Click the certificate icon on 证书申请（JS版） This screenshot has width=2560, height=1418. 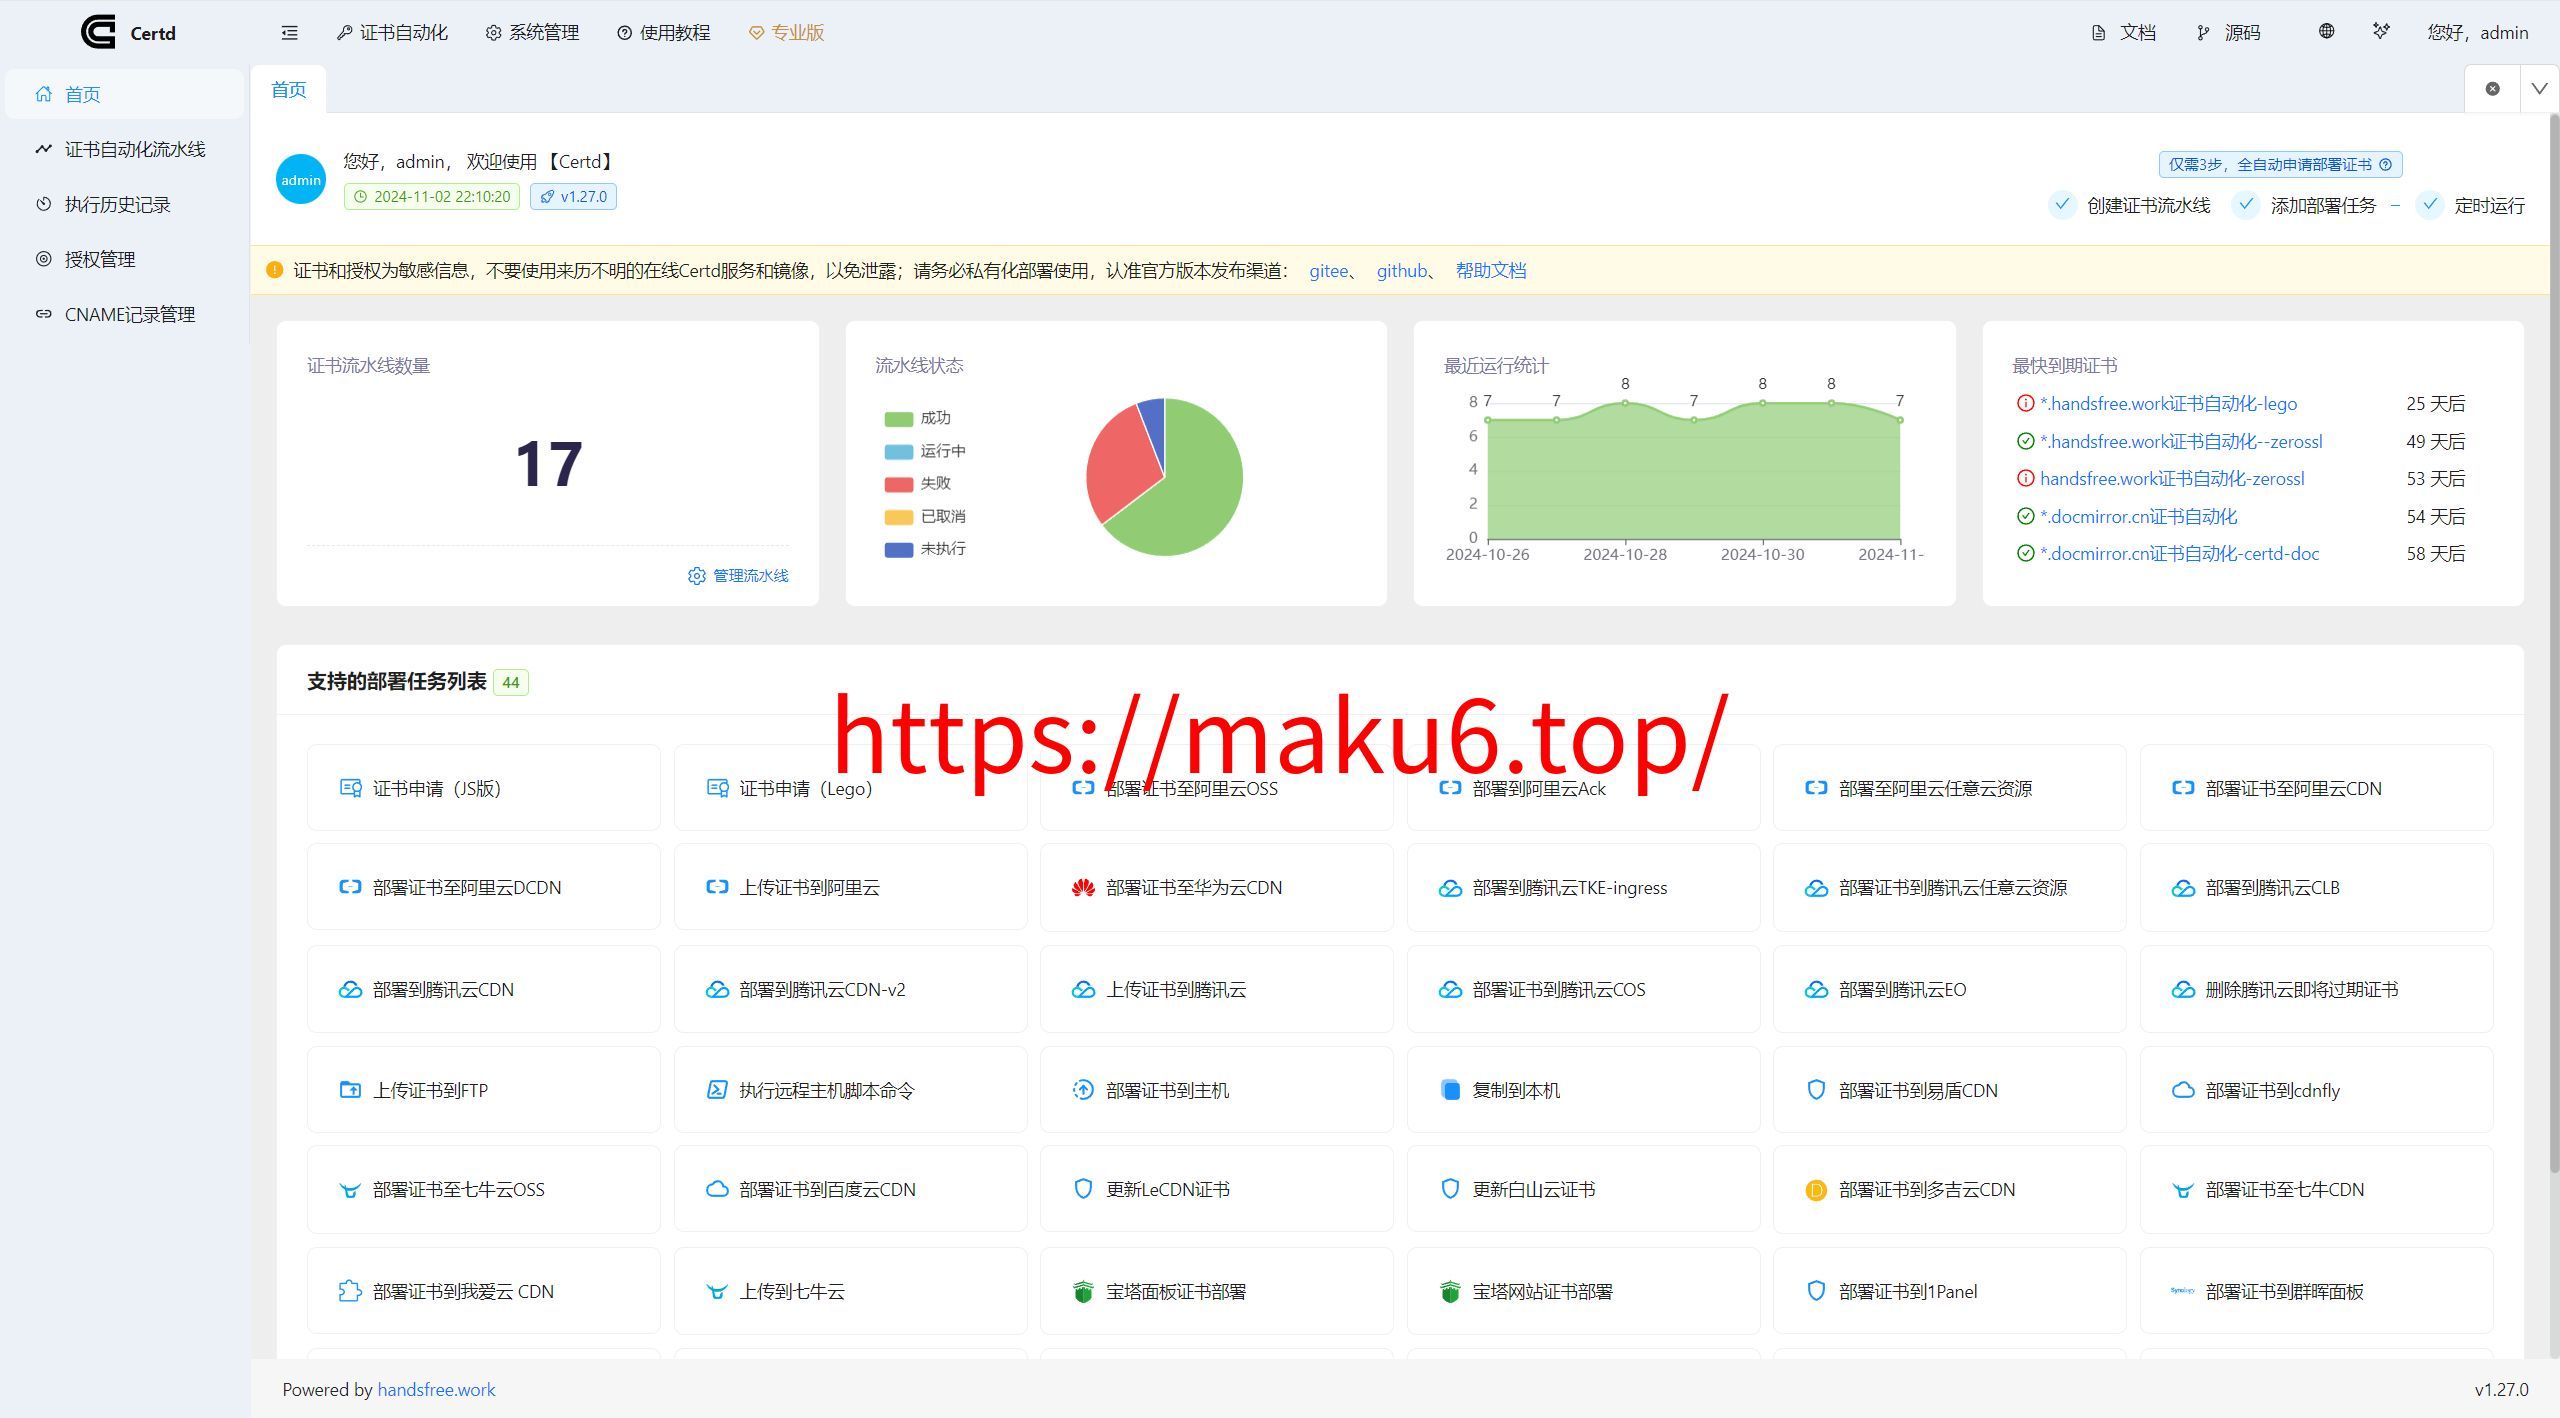[x=350, y=788]
